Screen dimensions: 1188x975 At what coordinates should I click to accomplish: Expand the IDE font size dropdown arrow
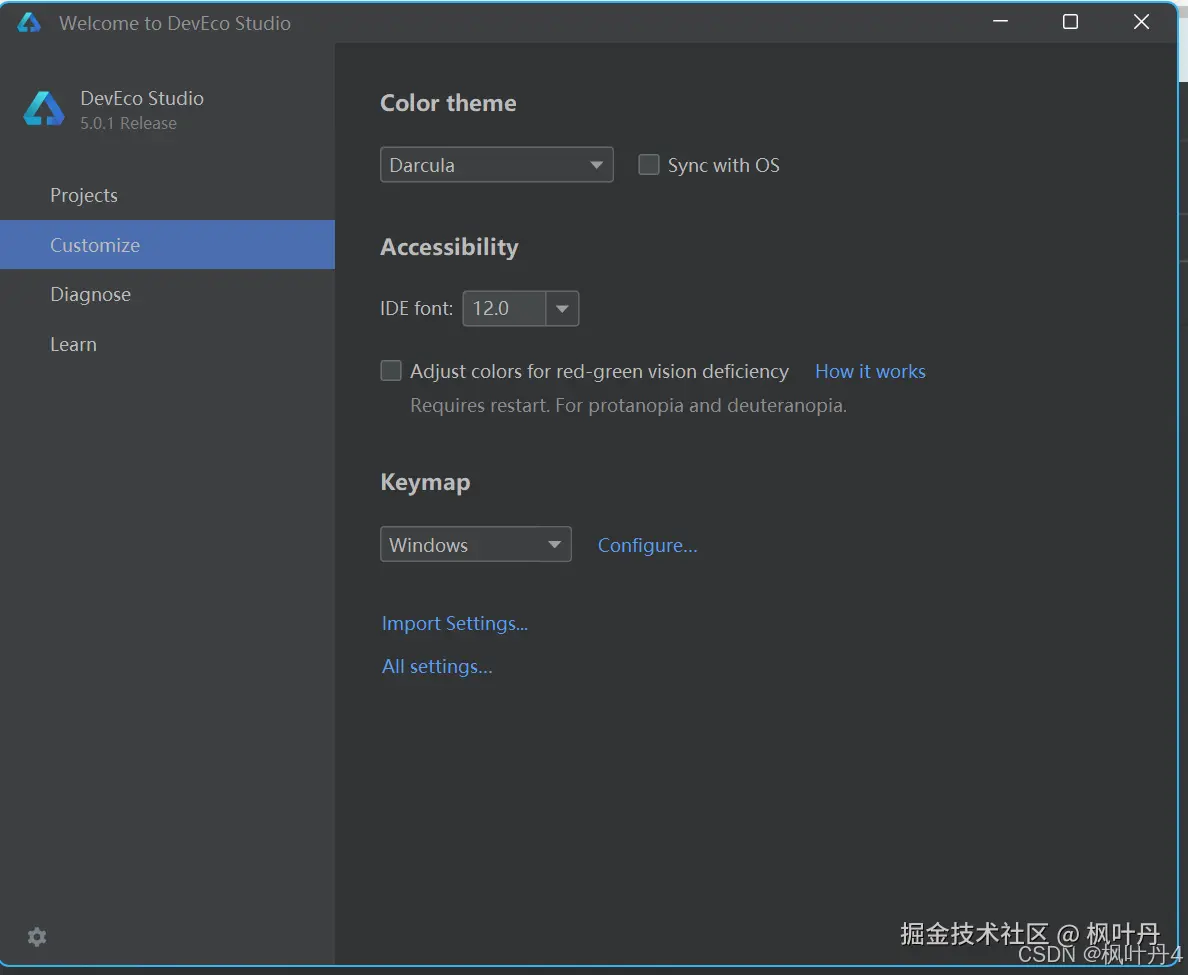click(x=562, y=308)
